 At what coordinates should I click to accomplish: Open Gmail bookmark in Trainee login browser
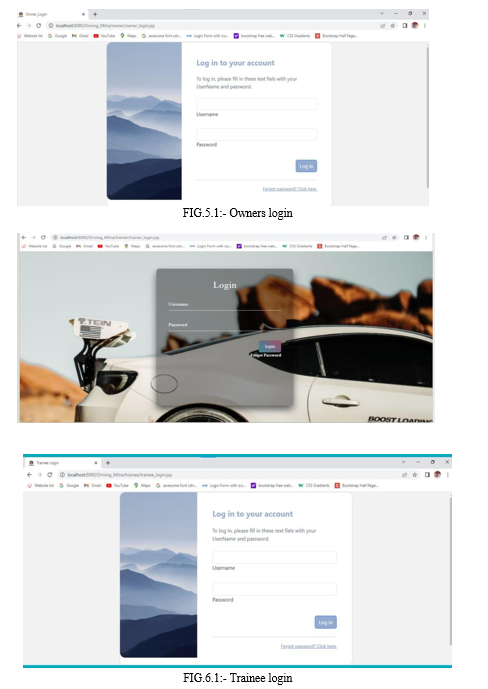tap(93, 486)
